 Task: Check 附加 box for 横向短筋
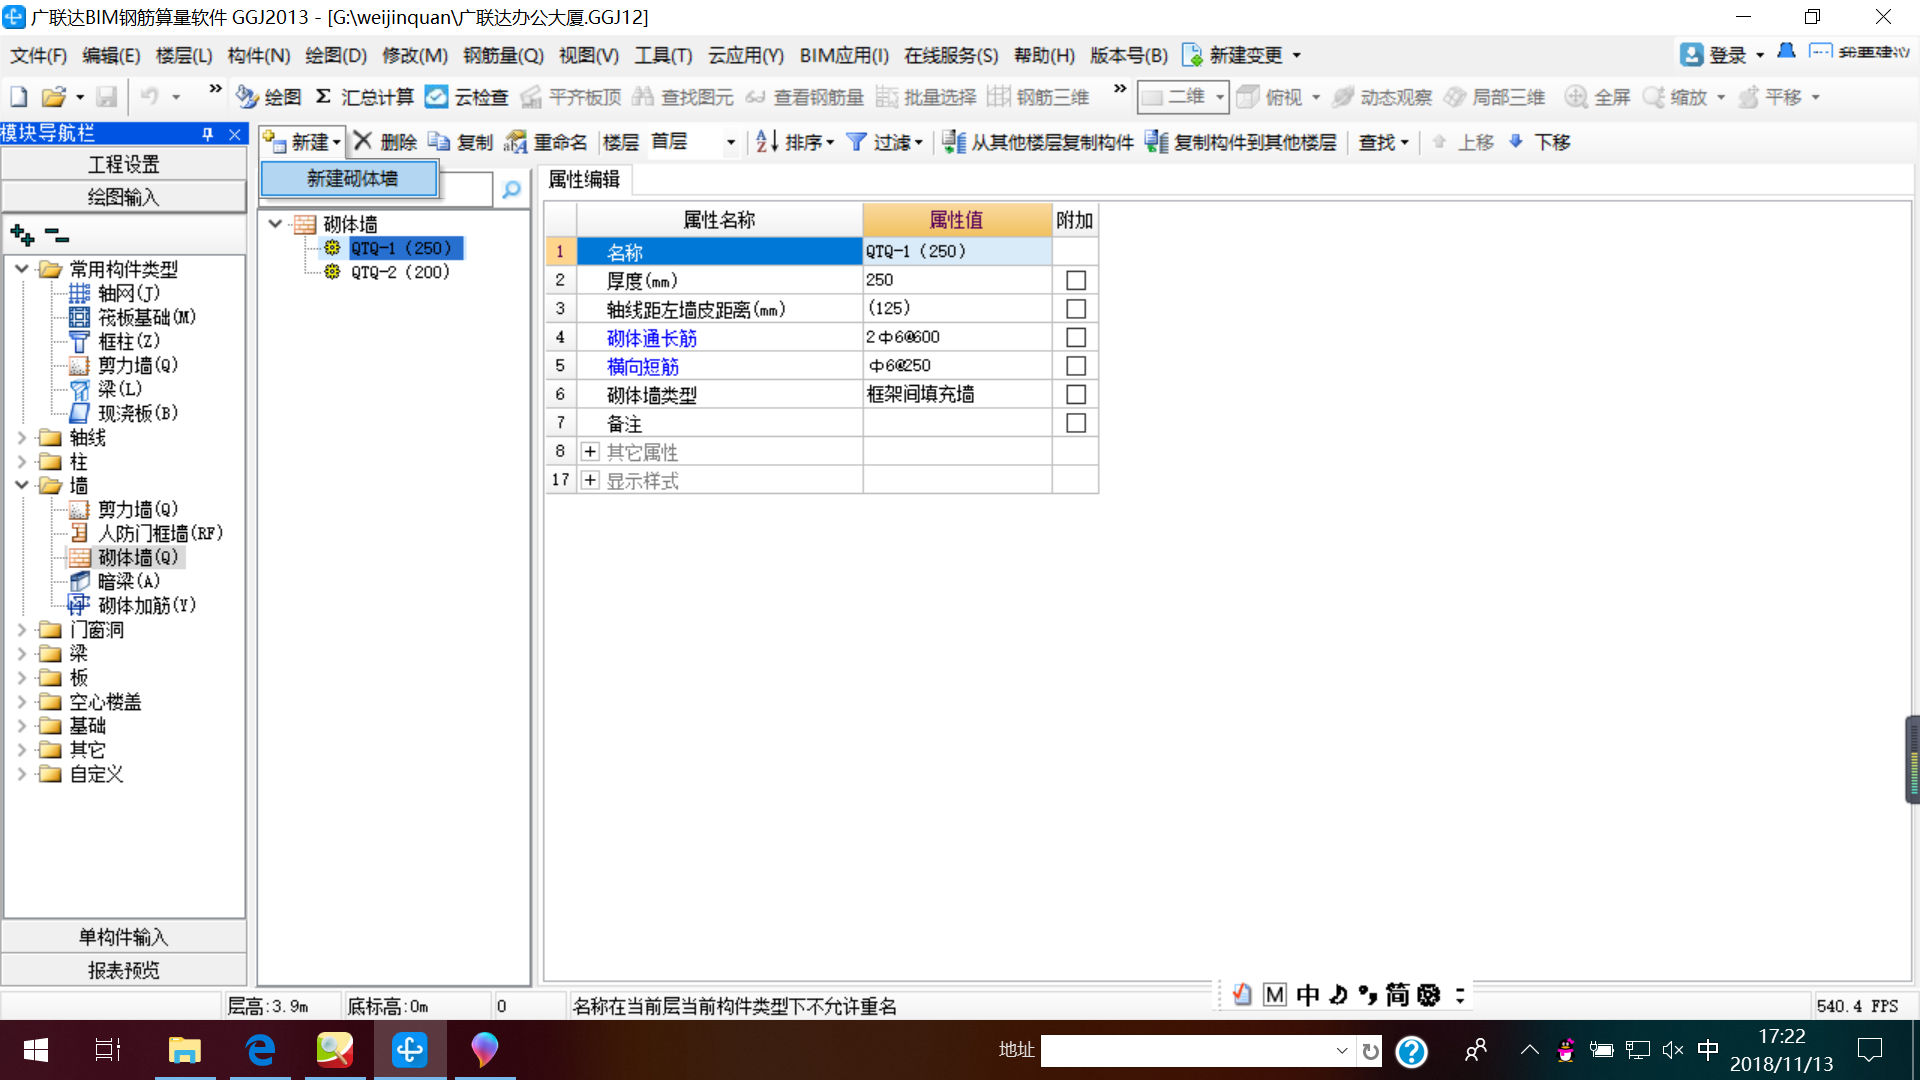(1076, 366)
